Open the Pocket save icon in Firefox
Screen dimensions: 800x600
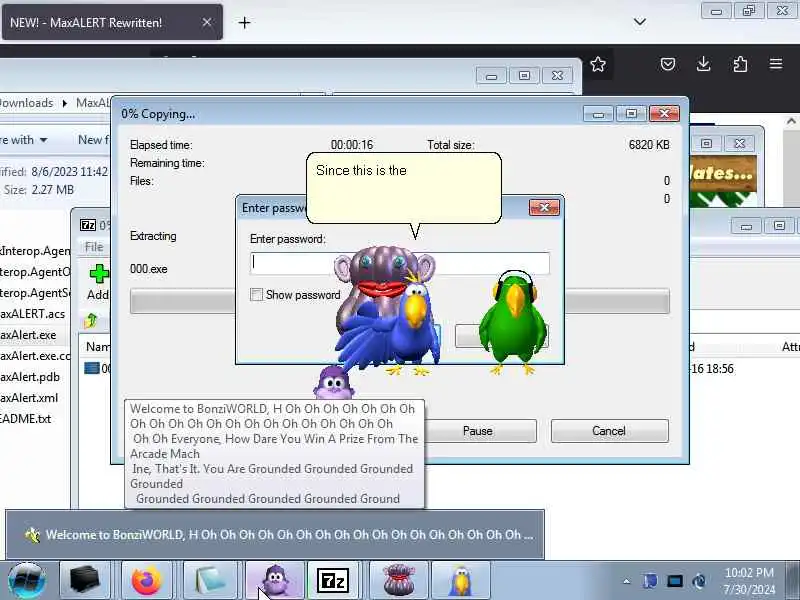tap(668, 64)
